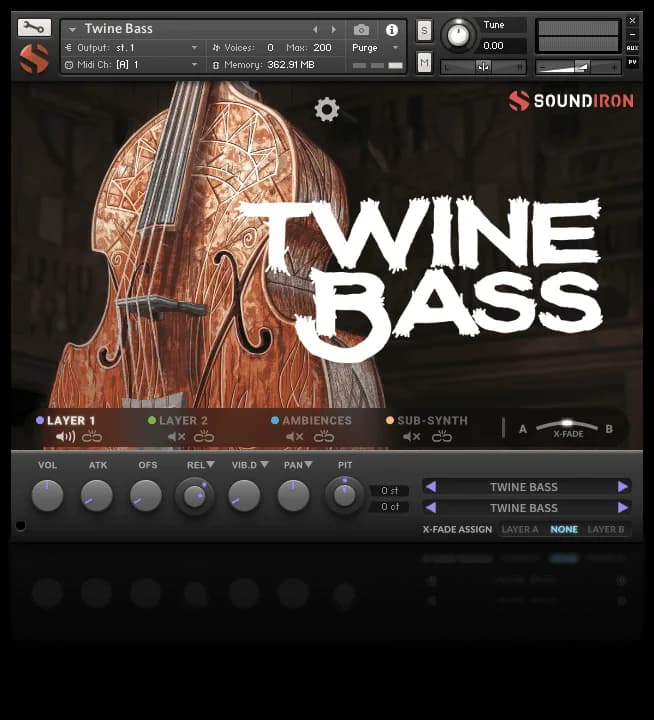The width and height of the screenshot is (654, 720).
Task: Expand PAN dropdown triangle
Action: click(308, 465)
